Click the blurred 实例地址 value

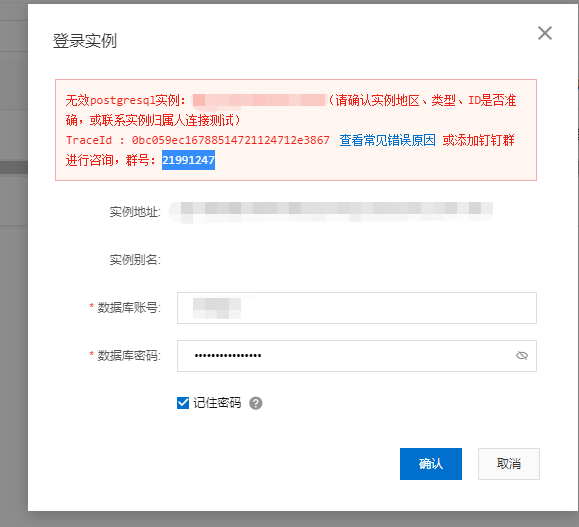pos(331,212)
